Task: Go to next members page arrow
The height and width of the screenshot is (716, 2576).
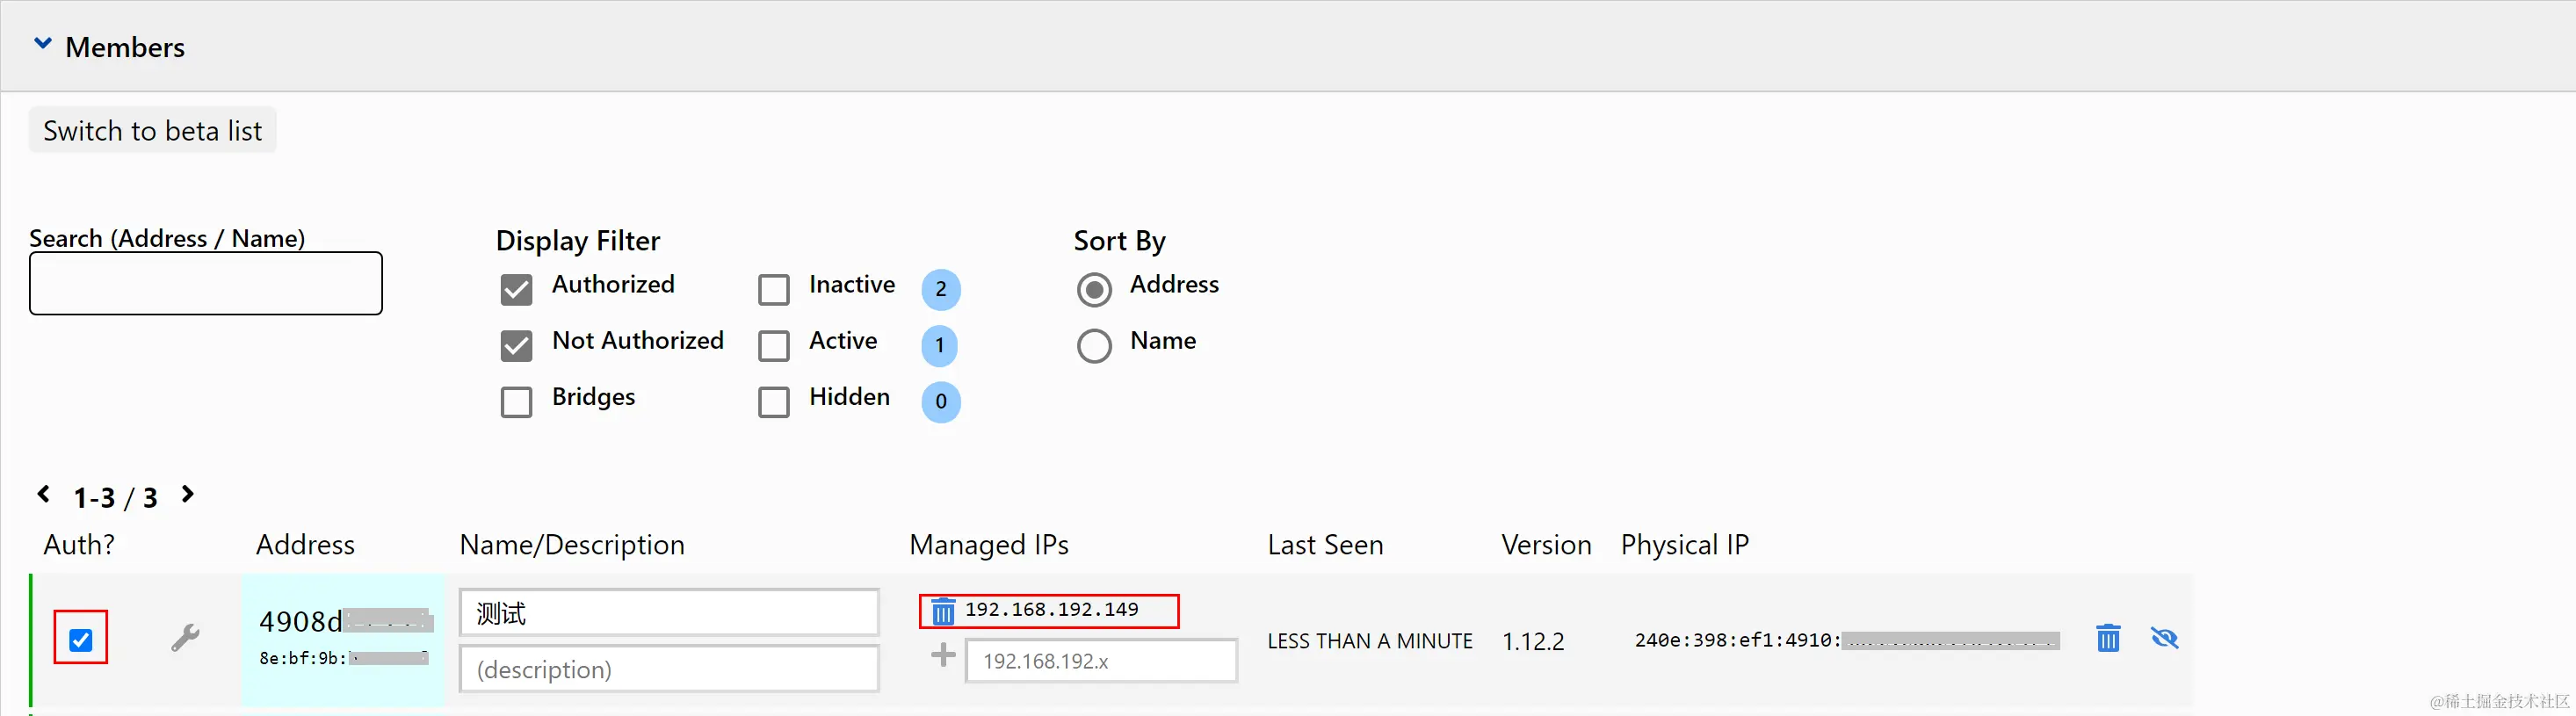Action: 187,494
